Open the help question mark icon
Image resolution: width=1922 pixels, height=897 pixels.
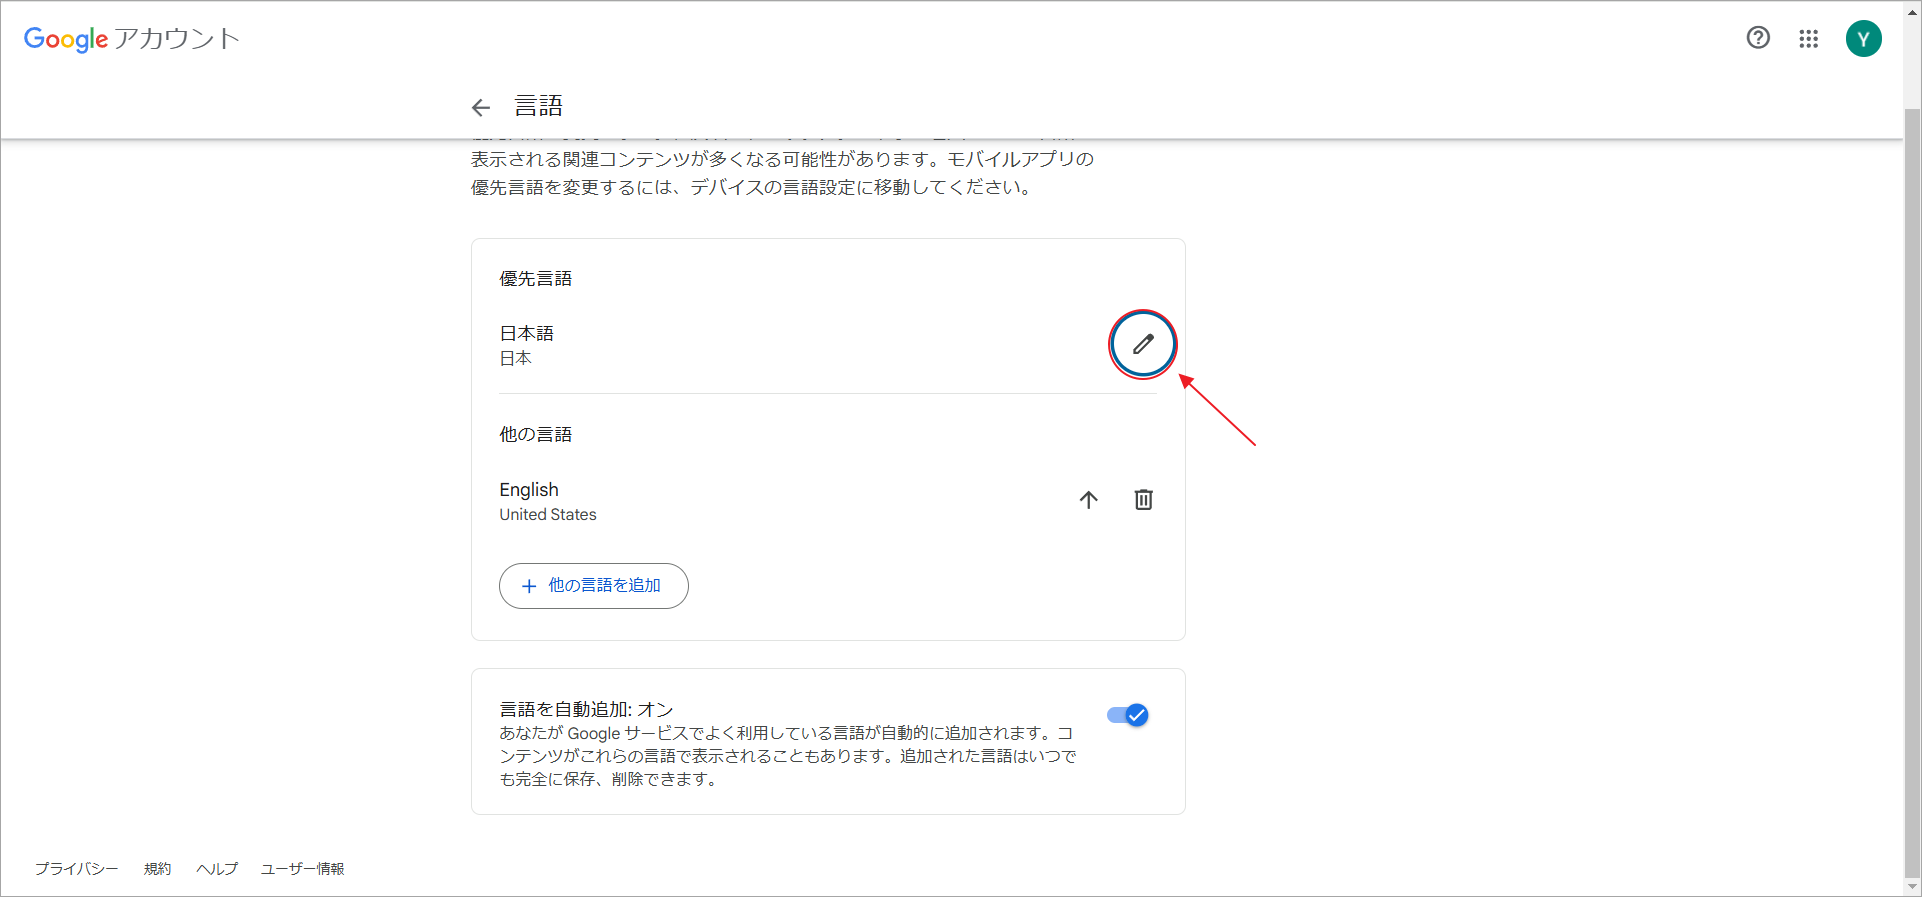point(1758,38)
